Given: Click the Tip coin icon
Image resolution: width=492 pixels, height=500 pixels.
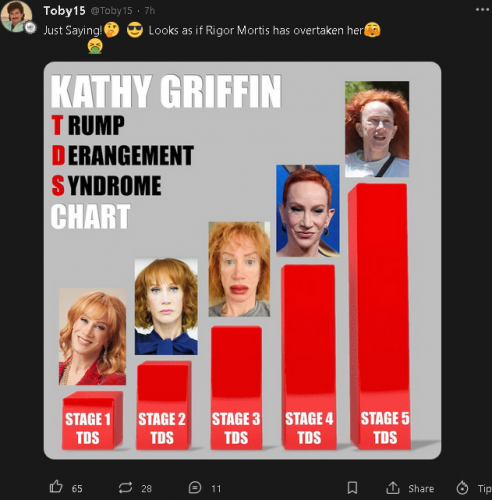Looking at the screenshot, I should (462, 488).
